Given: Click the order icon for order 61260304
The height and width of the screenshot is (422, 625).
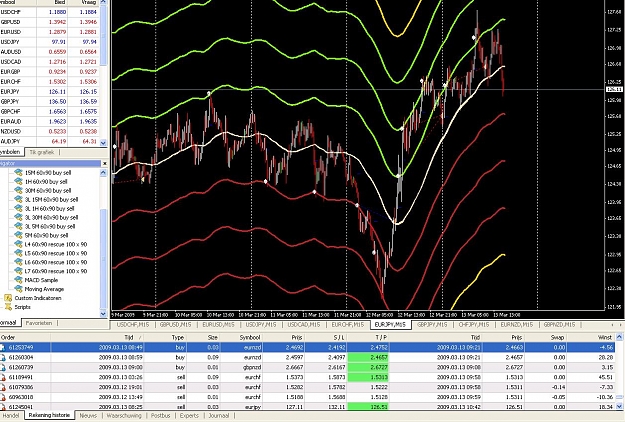Looking at the screenshot, I should pos(3,357).
